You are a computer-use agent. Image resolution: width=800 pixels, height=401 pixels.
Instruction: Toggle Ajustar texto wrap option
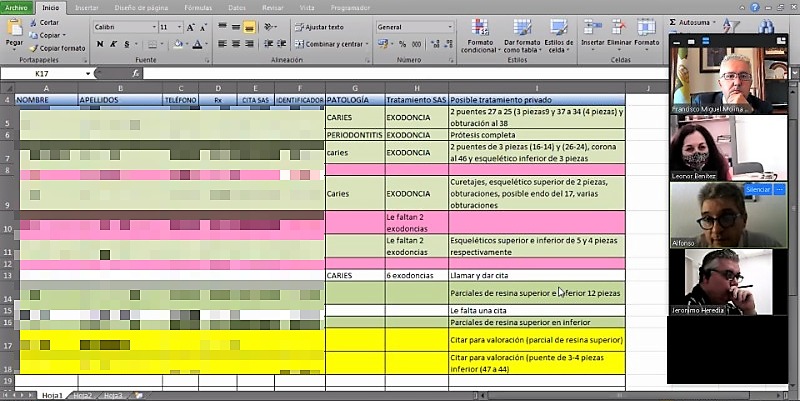click(x=320, y=27)
